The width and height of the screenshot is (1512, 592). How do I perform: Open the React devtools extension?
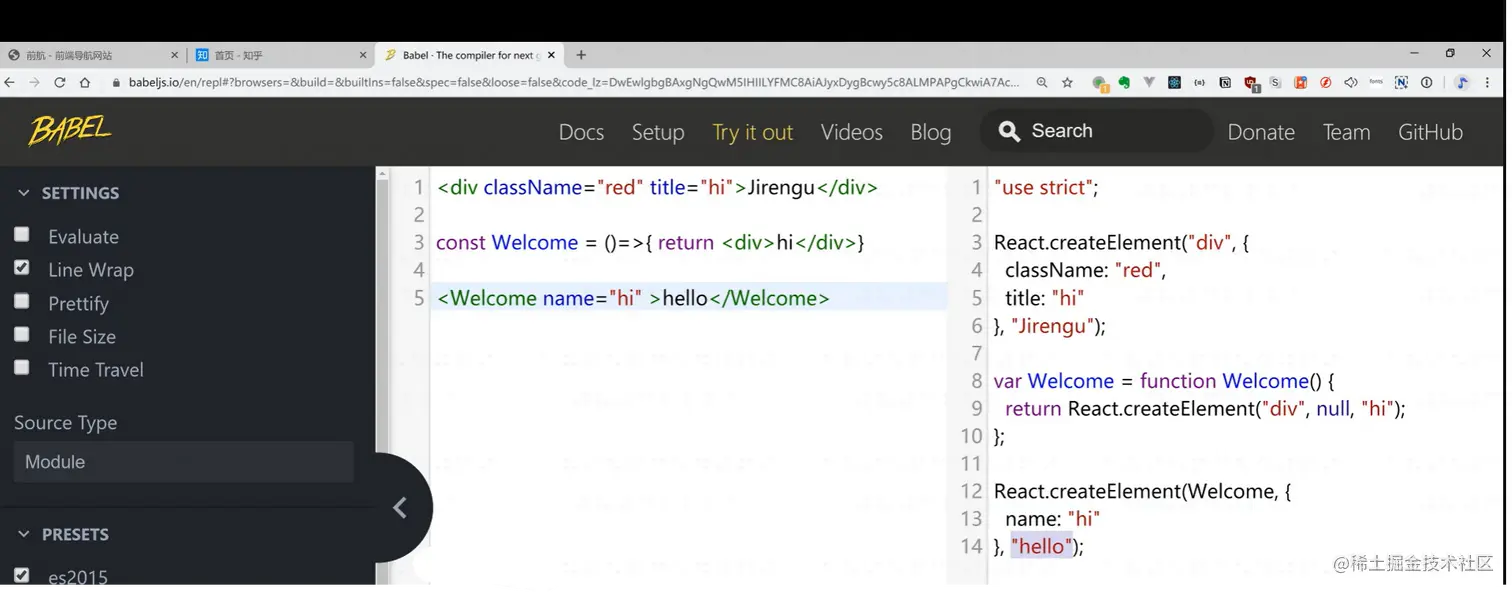(x=1174, y=83)
